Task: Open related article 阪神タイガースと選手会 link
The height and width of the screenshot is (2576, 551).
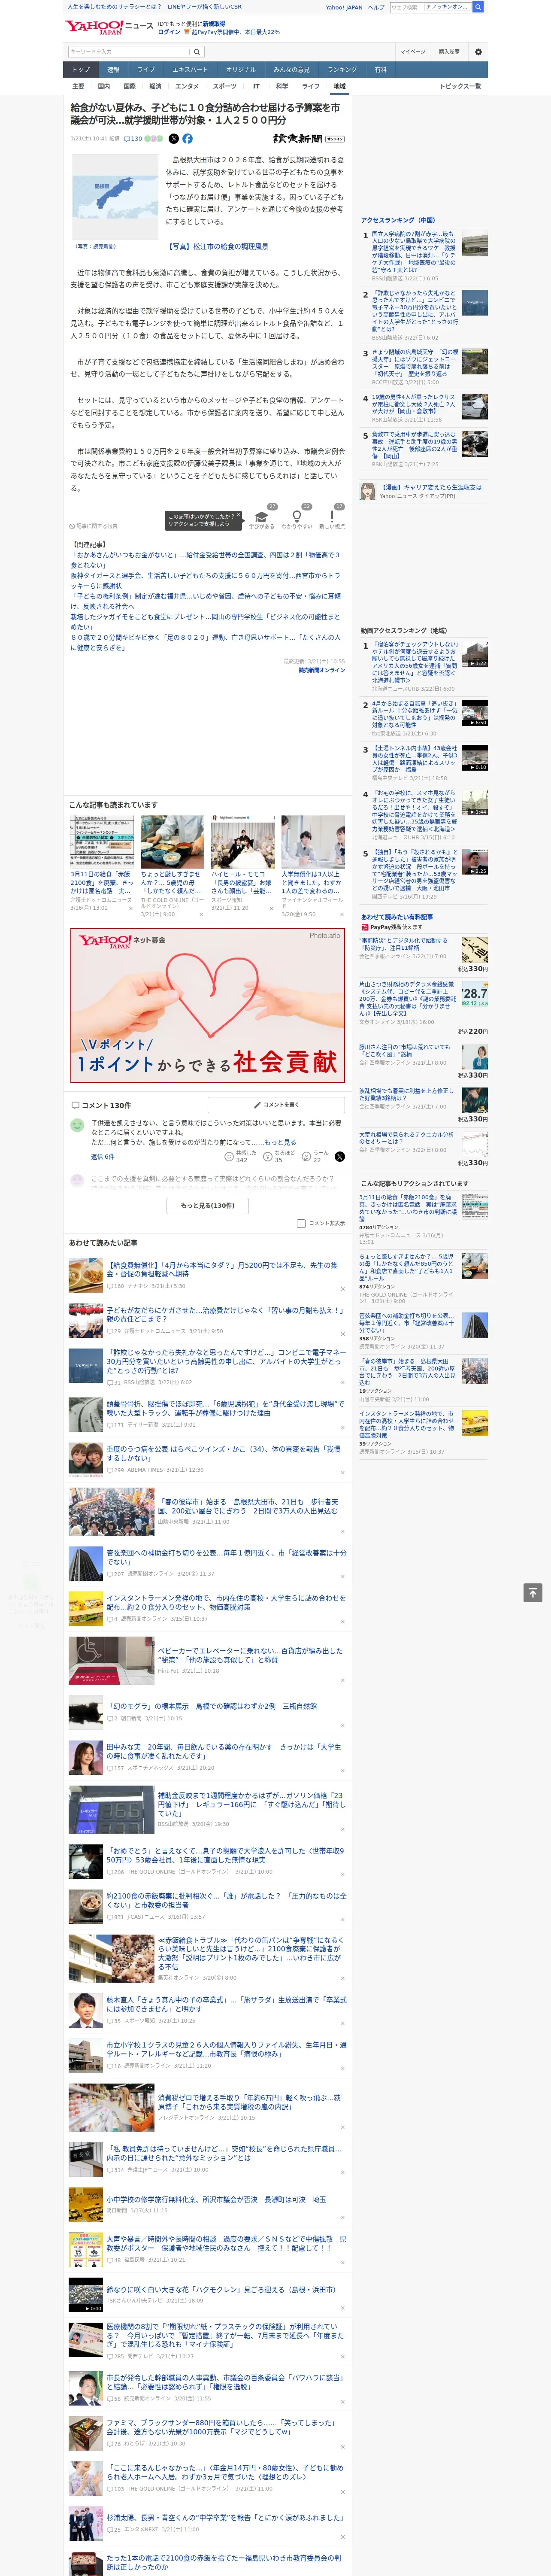Action: (x=205, y=581)
